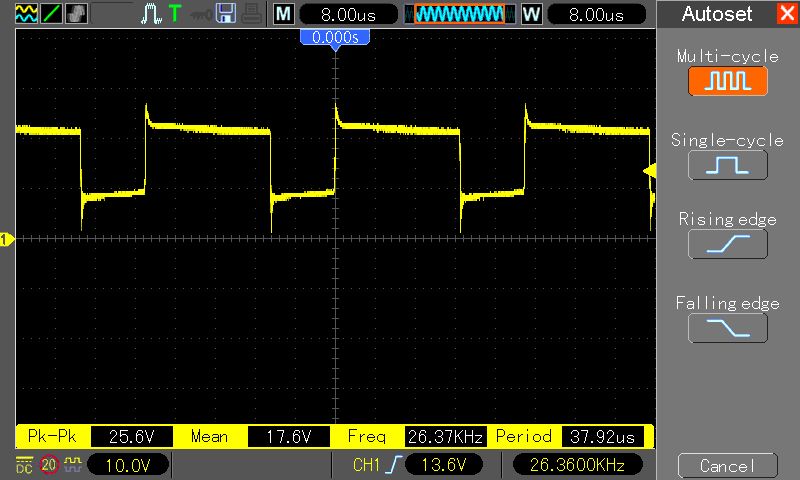
Task: Select Single-cycle autoset mode
Action: point(727,164)
